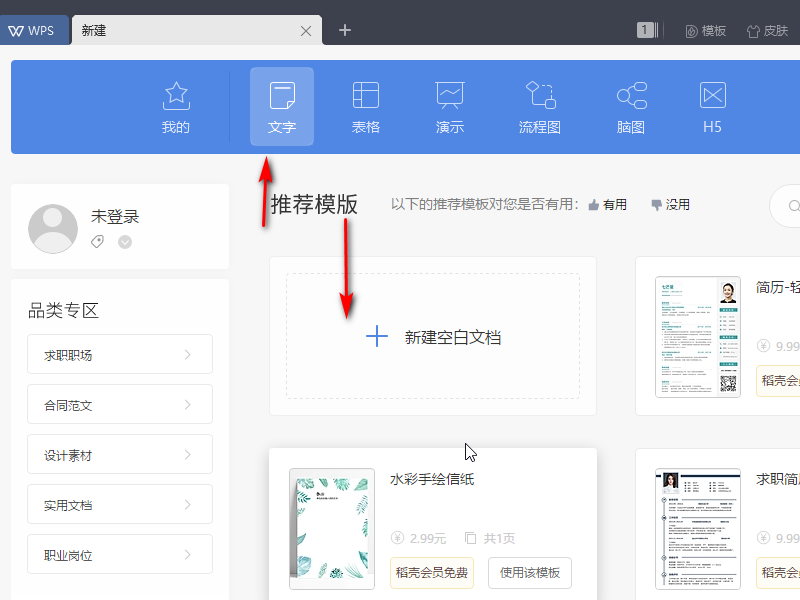Screen dimensions: 800x600
Task: Open the 脑图 mind map tool
Action: click(630, 106)
